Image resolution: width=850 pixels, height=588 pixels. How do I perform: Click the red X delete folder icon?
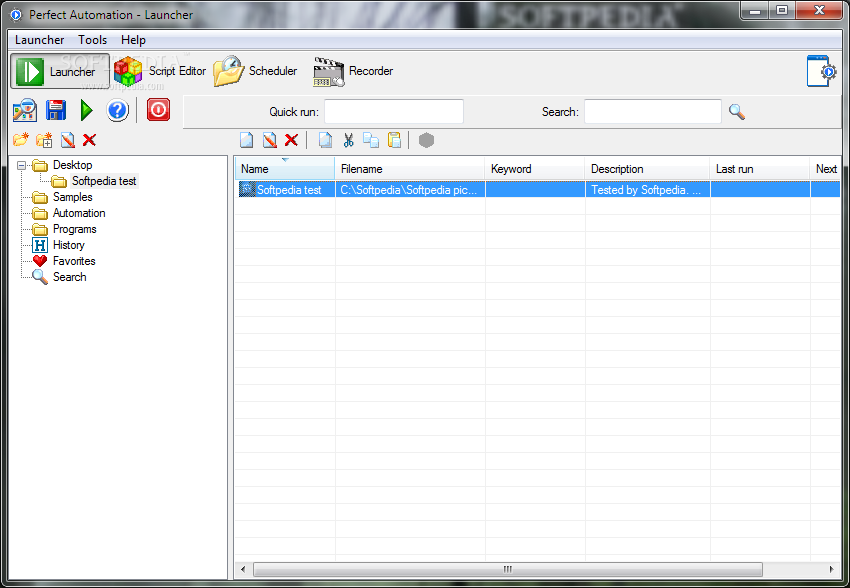click(x=89, y=140)
